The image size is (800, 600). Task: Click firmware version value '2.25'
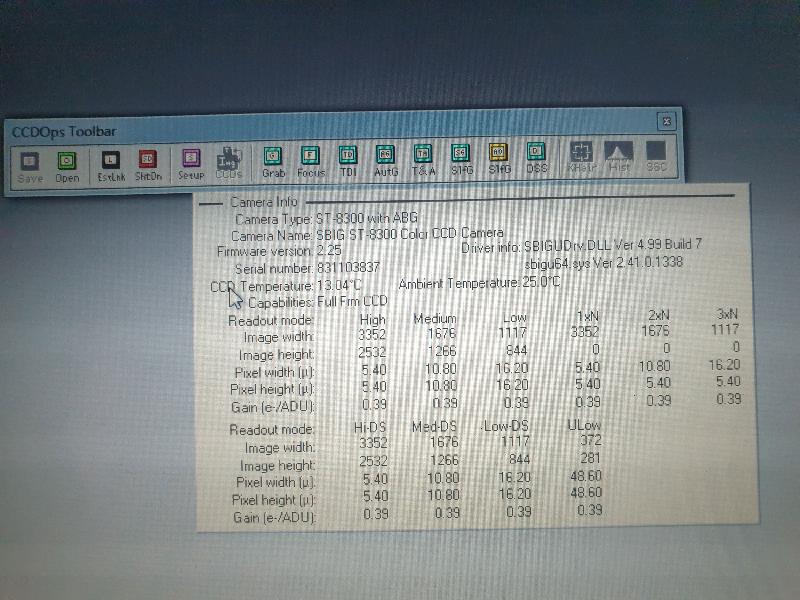coord(329,251)
